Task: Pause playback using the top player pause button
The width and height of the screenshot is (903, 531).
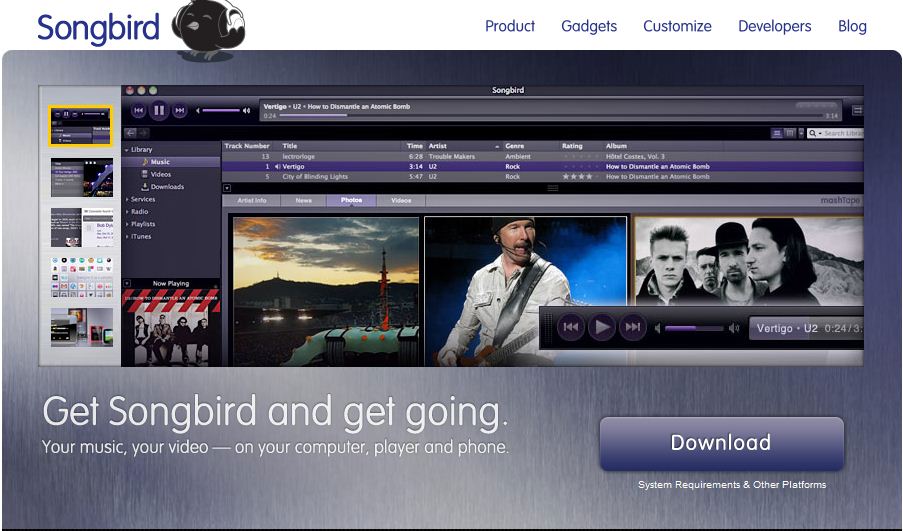Action: pos(159,110)
